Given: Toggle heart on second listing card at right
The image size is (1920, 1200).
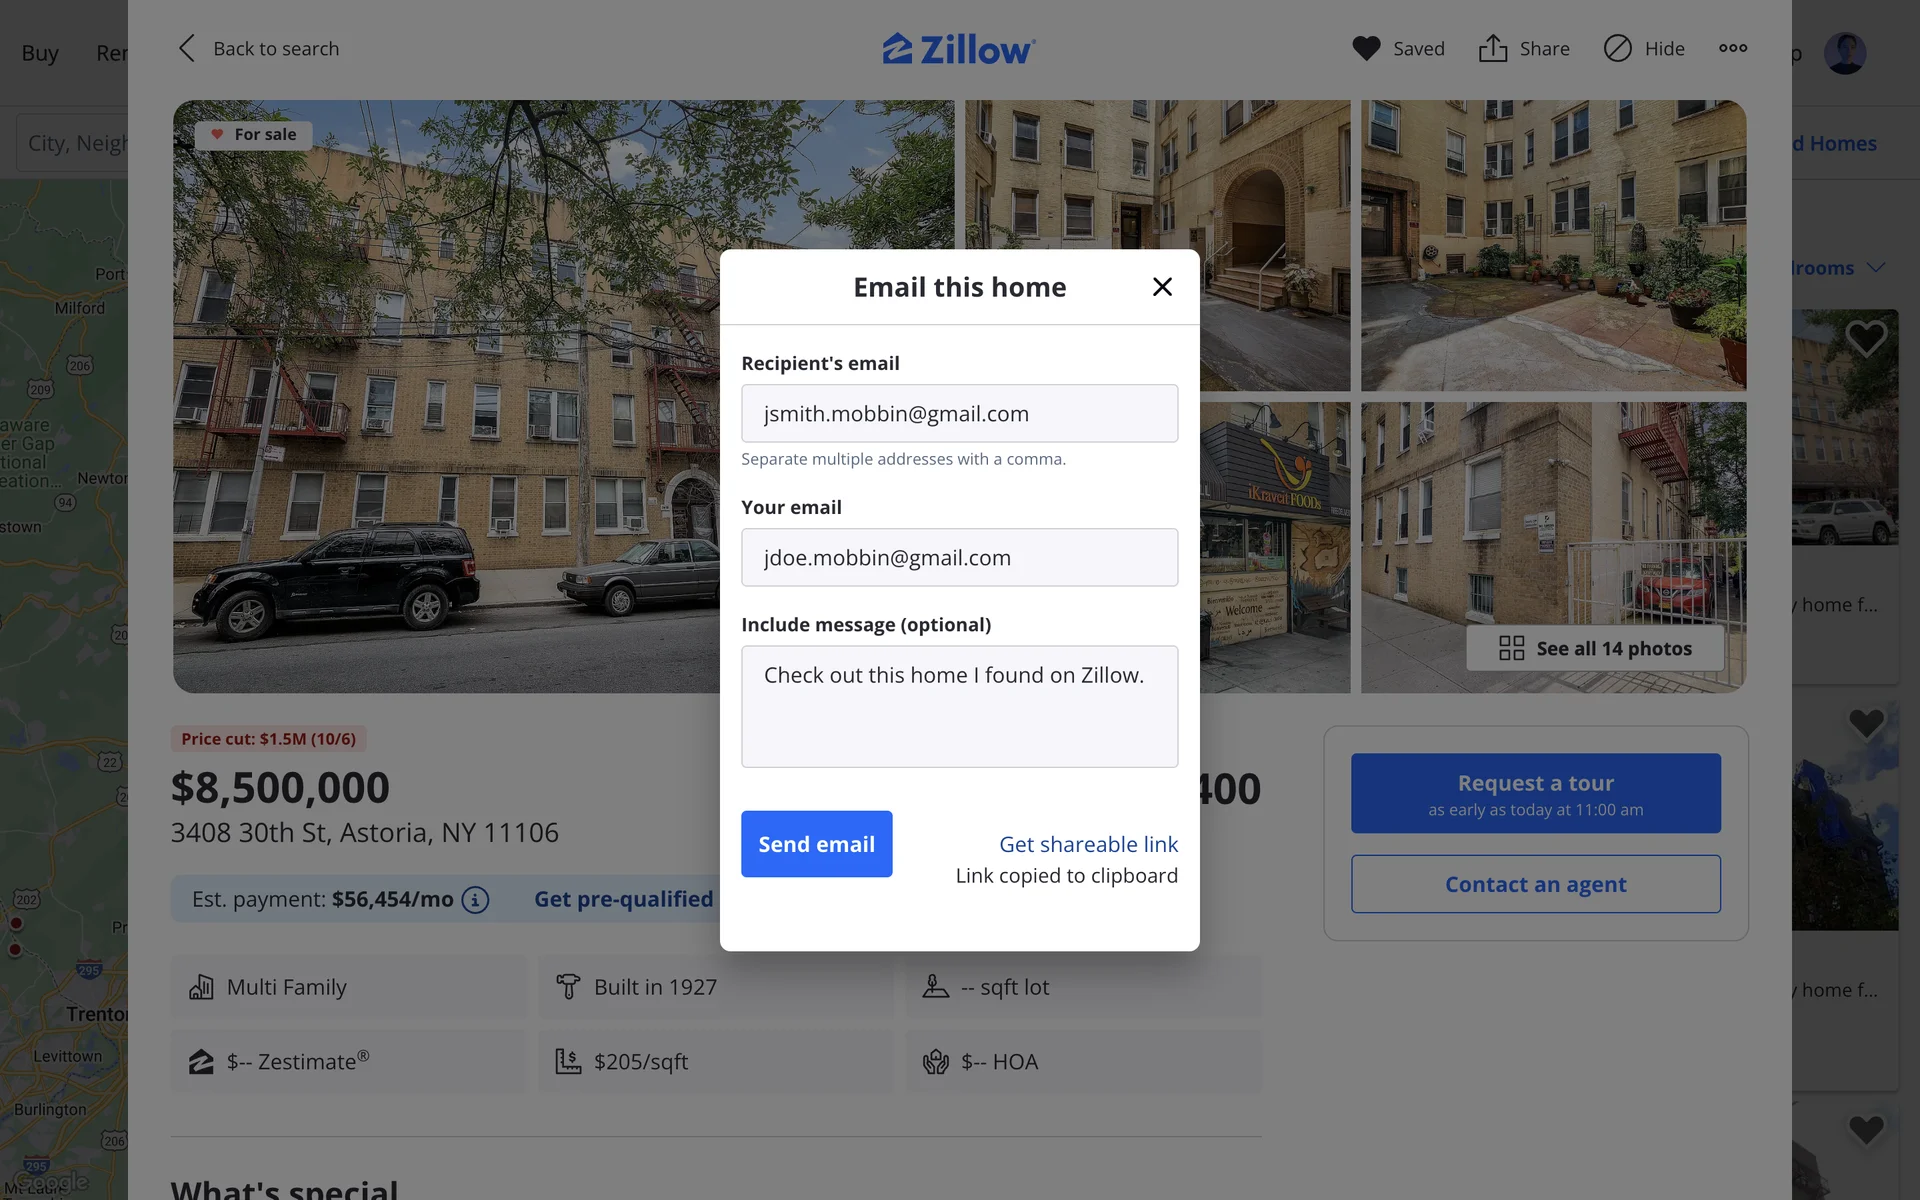Looking at the screenshot, I should 1866,723.
